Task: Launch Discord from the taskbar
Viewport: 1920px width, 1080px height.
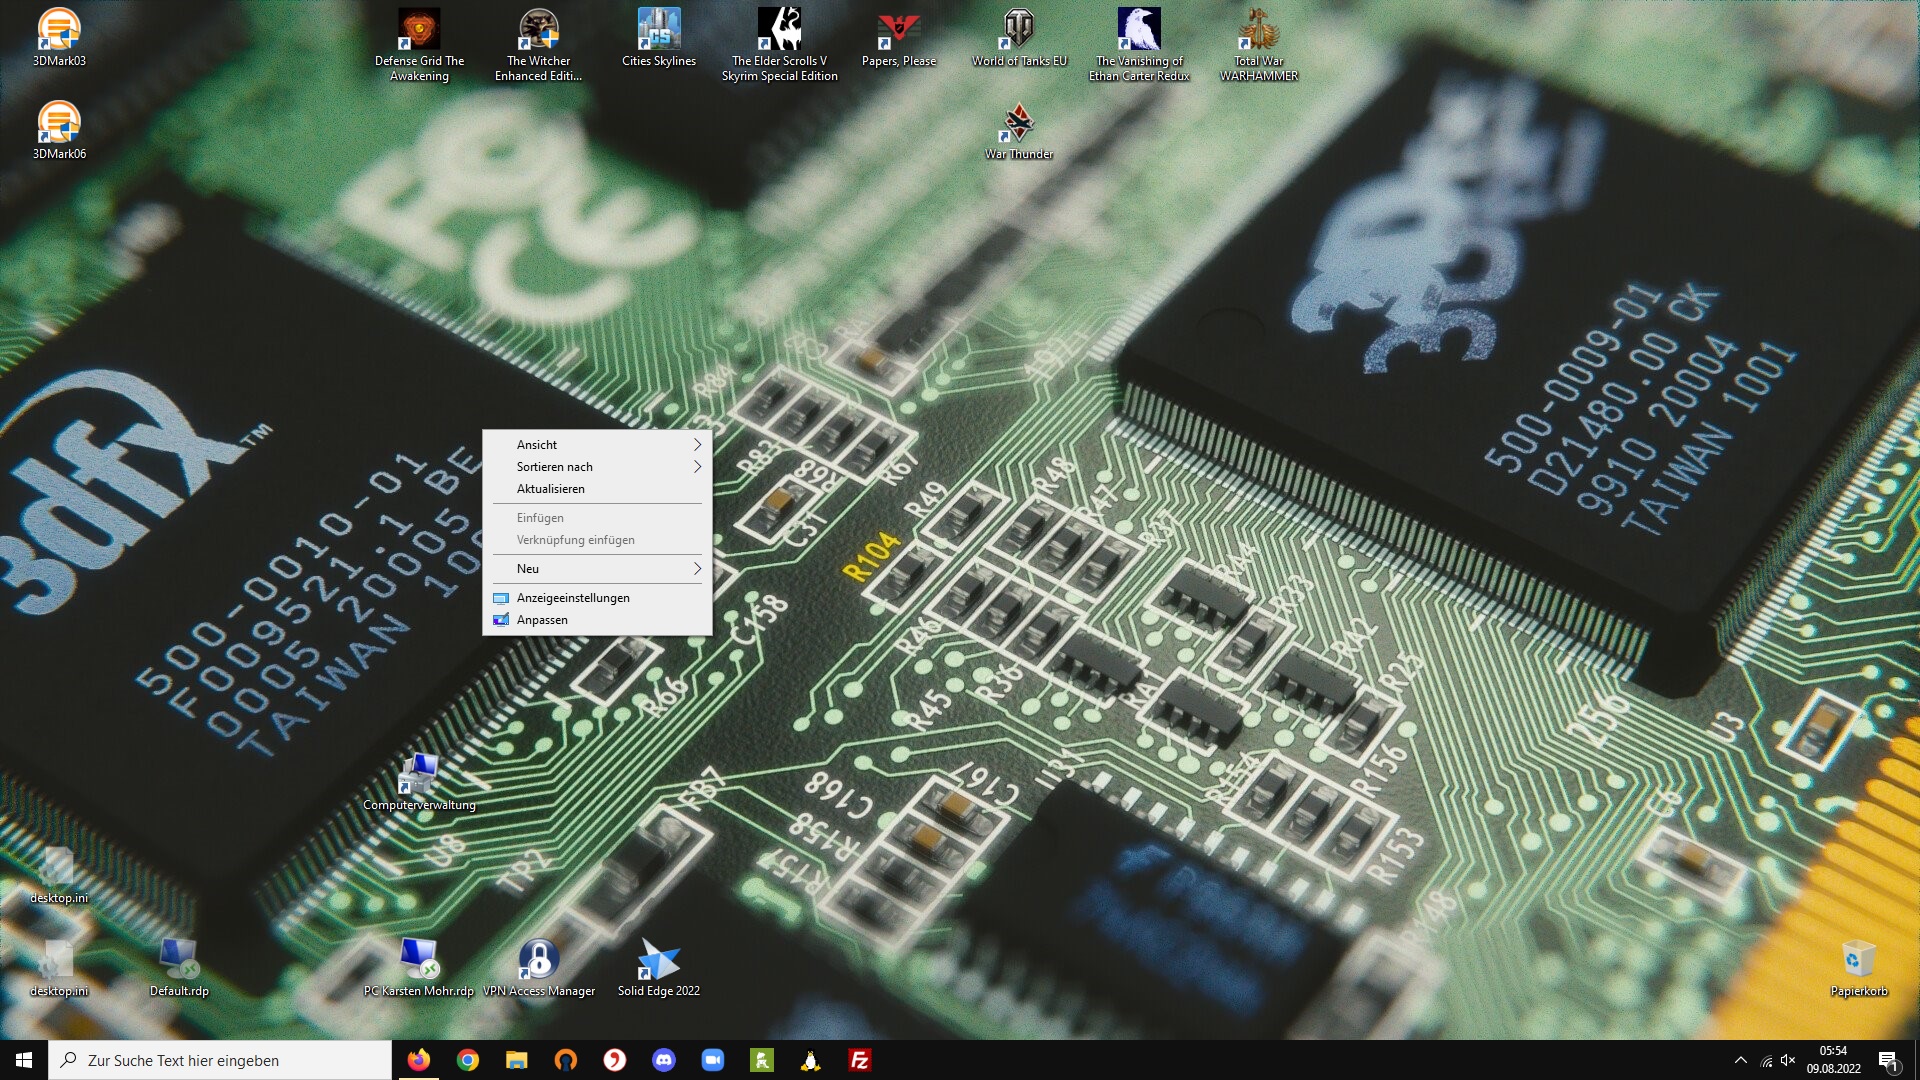Action: tap(664, 1060)
